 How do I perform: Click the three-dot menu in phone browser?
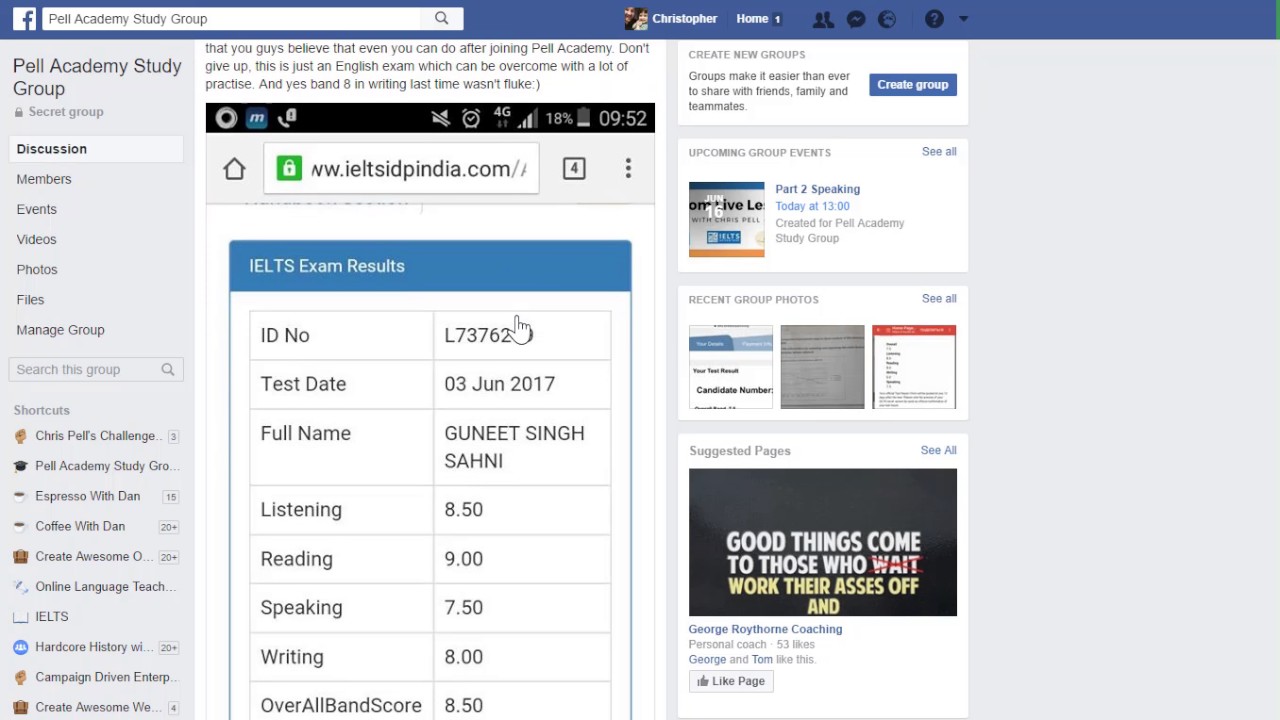(628, 168)
